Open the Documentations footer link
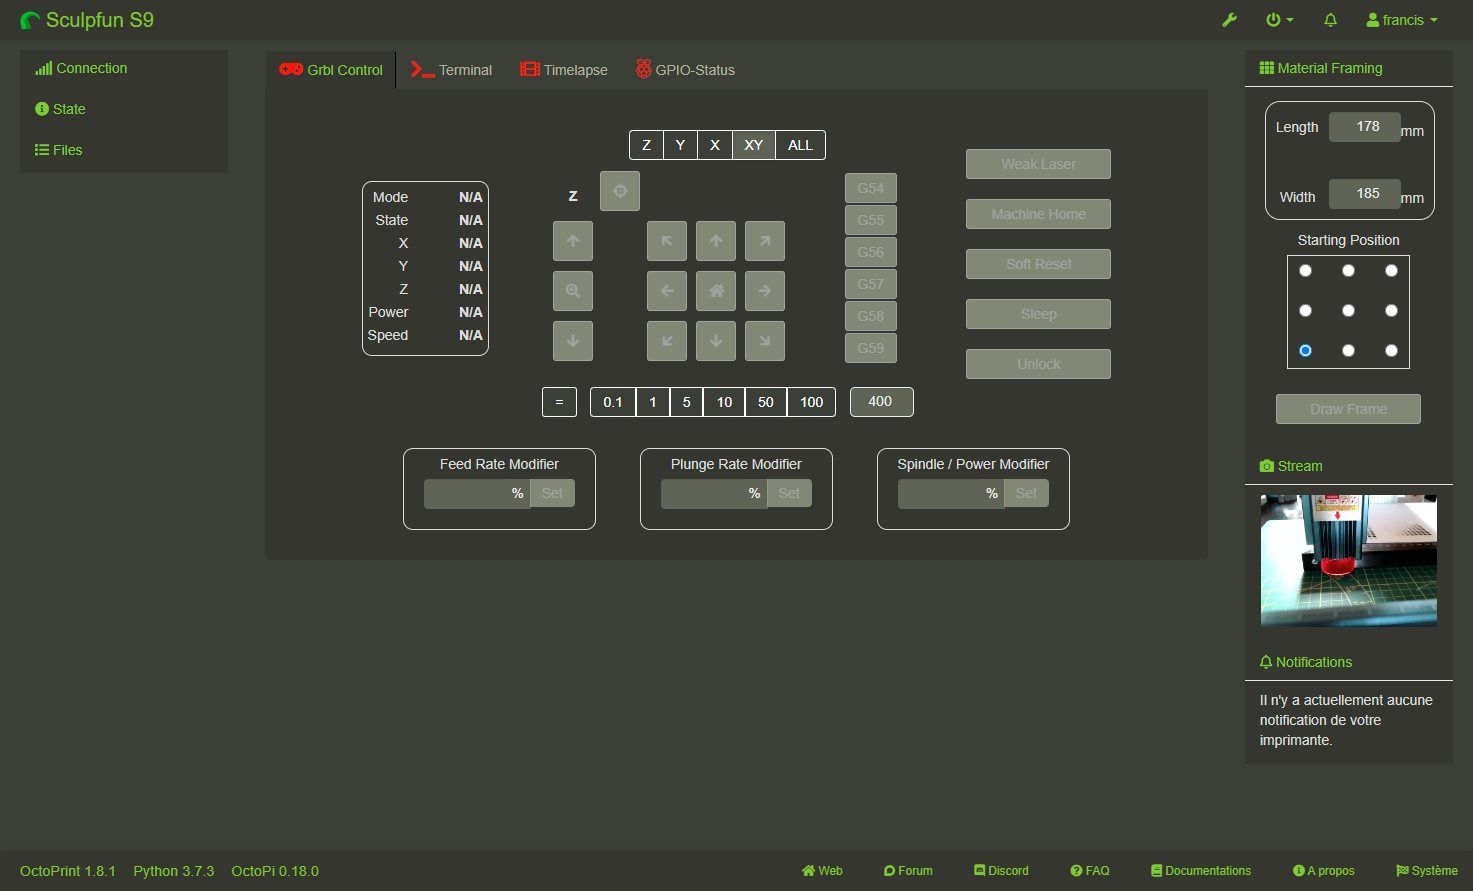The height and width of the screenshot is (891, 1473). coord(1201,871)
